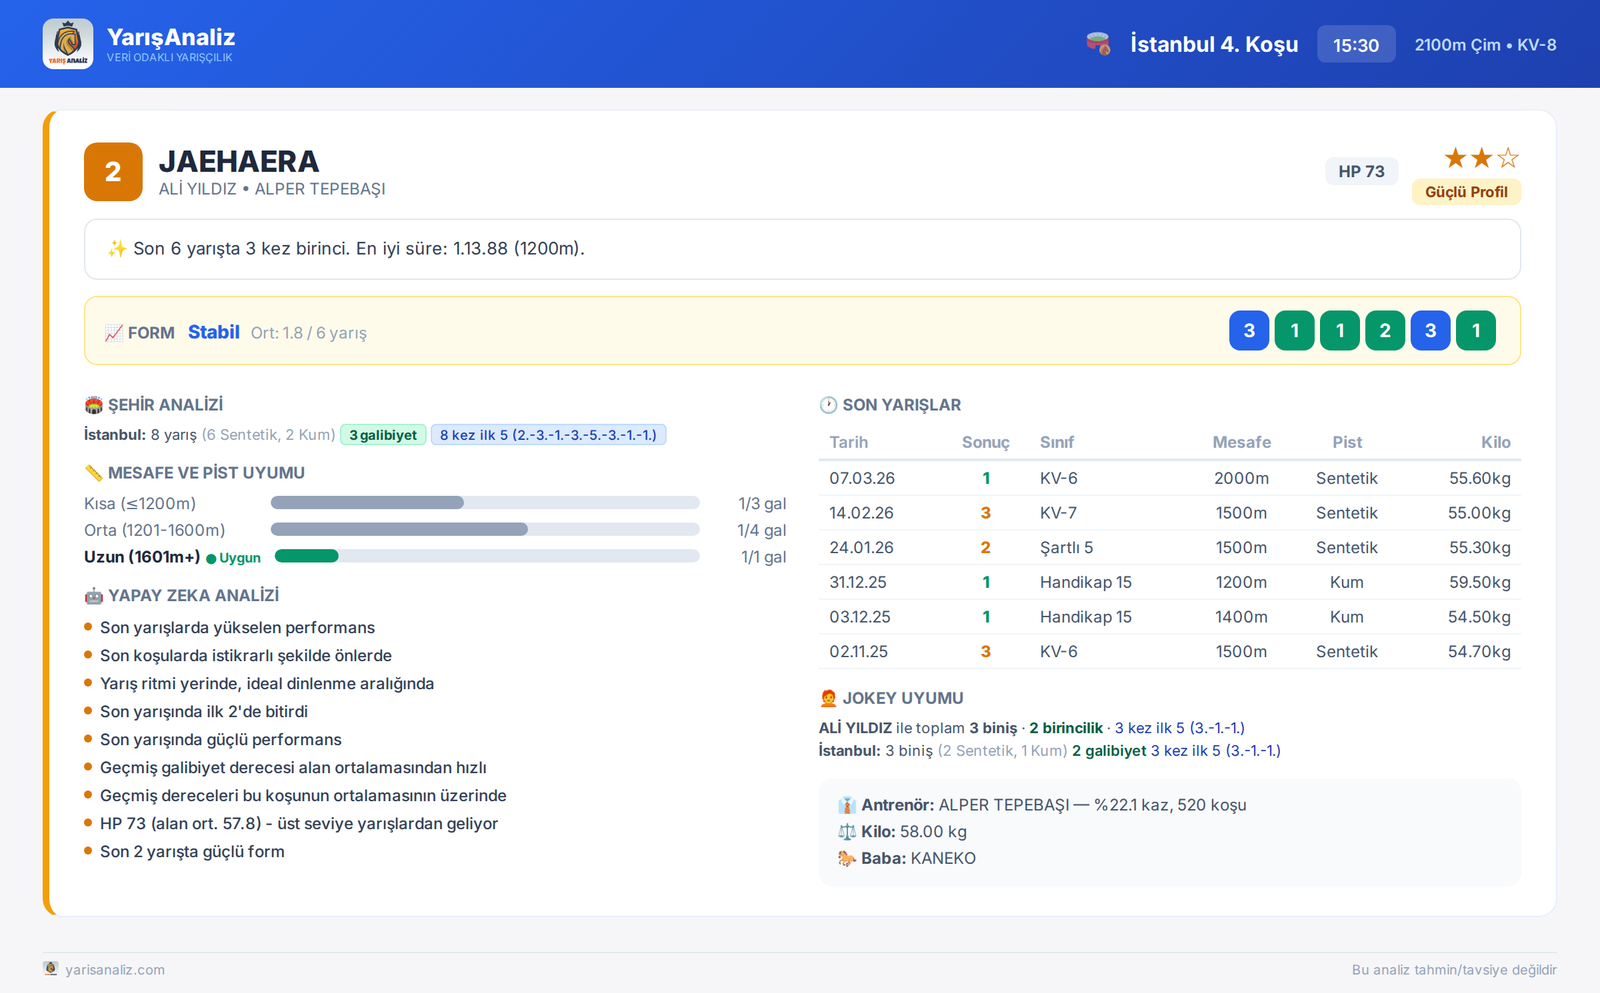This screenshot has width=1600, height=993.
Task: Click the small footer logo near yarisanaliz.com
Action: coord(51,968)
